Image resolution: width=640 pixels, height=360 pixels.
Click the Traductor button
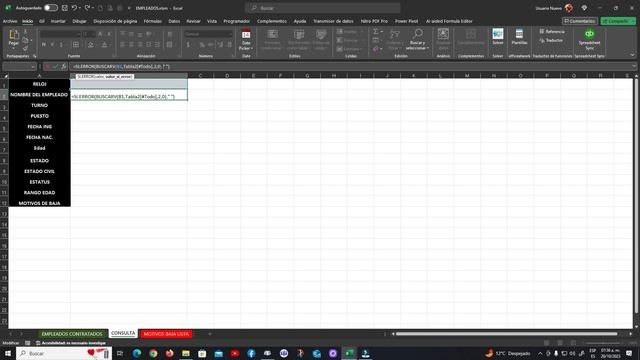pos(551,40)
